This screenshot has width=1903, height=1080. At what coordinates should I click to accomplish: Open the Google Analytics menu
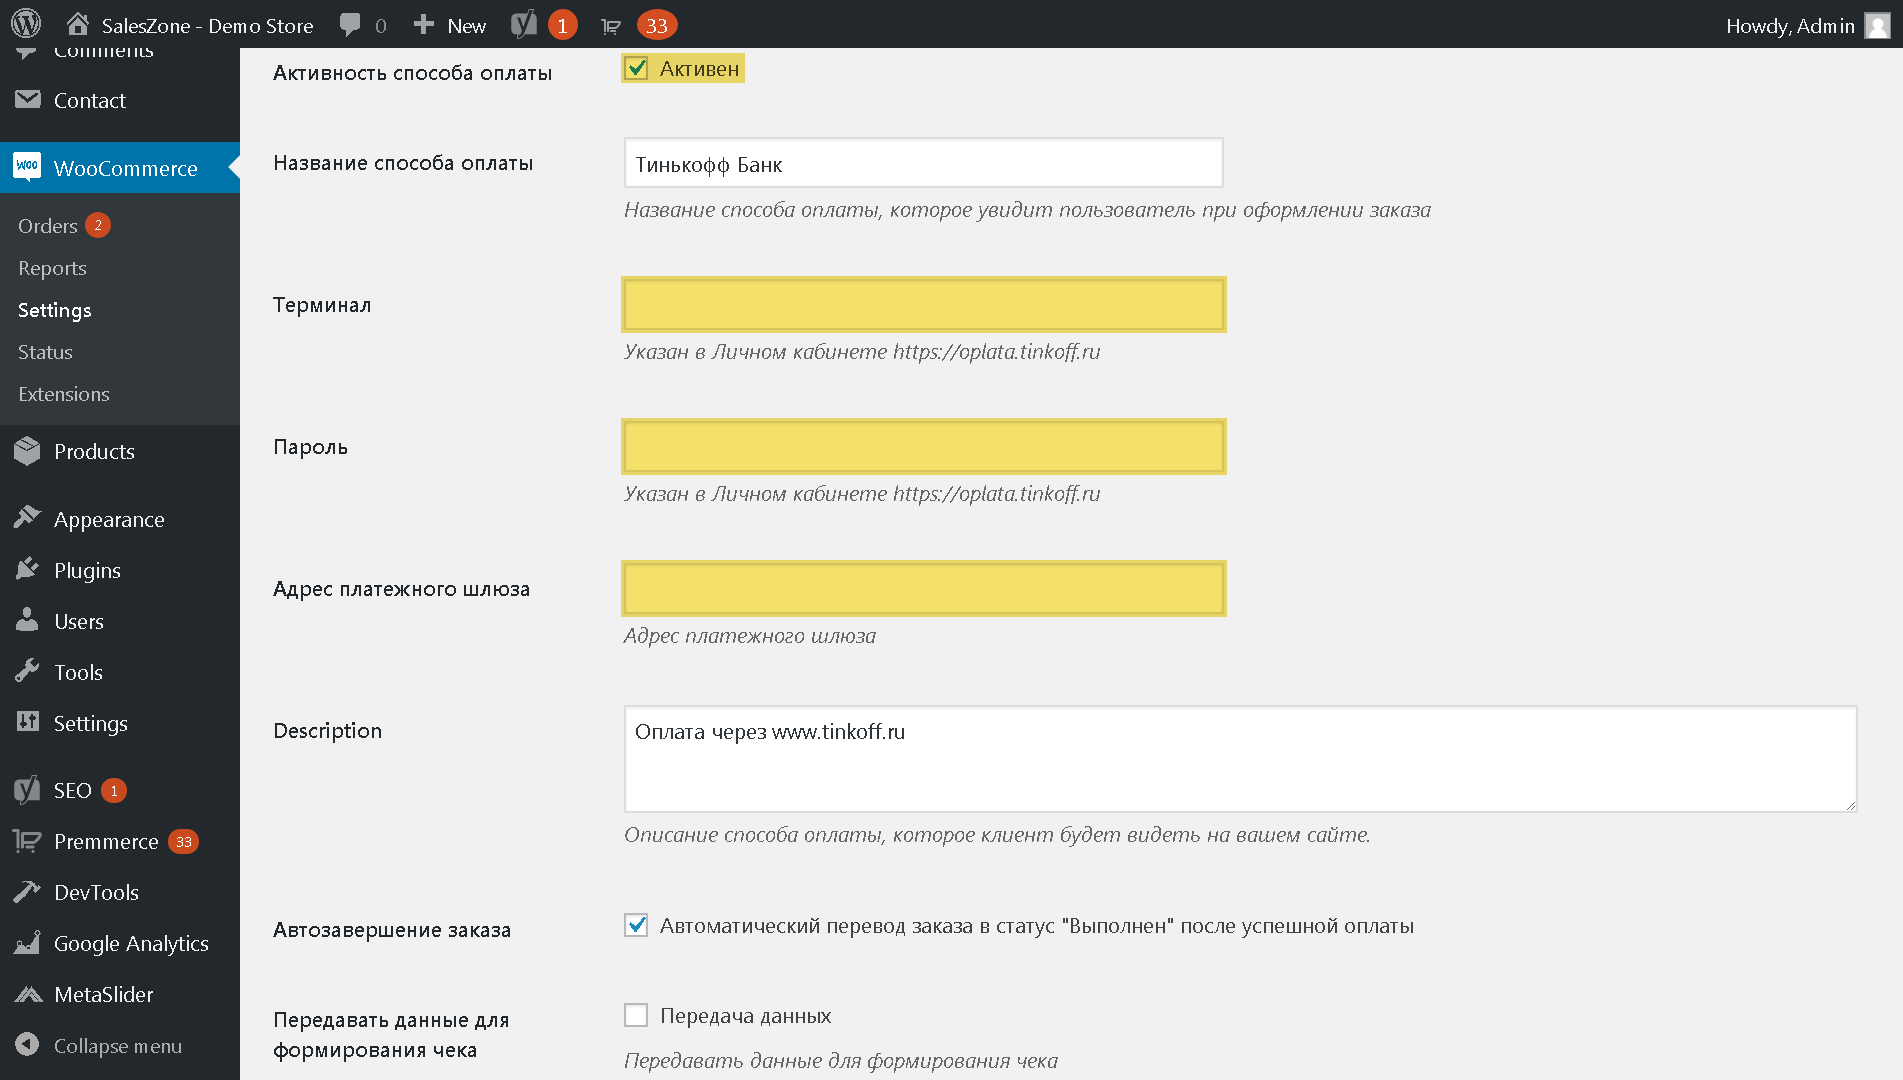(x=131, y=943)
